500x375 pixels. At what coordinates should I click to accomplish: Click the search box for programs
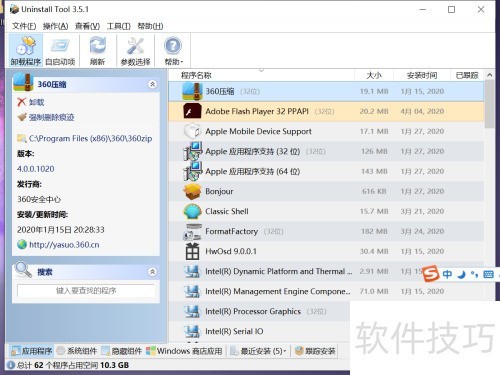[86, 291]
